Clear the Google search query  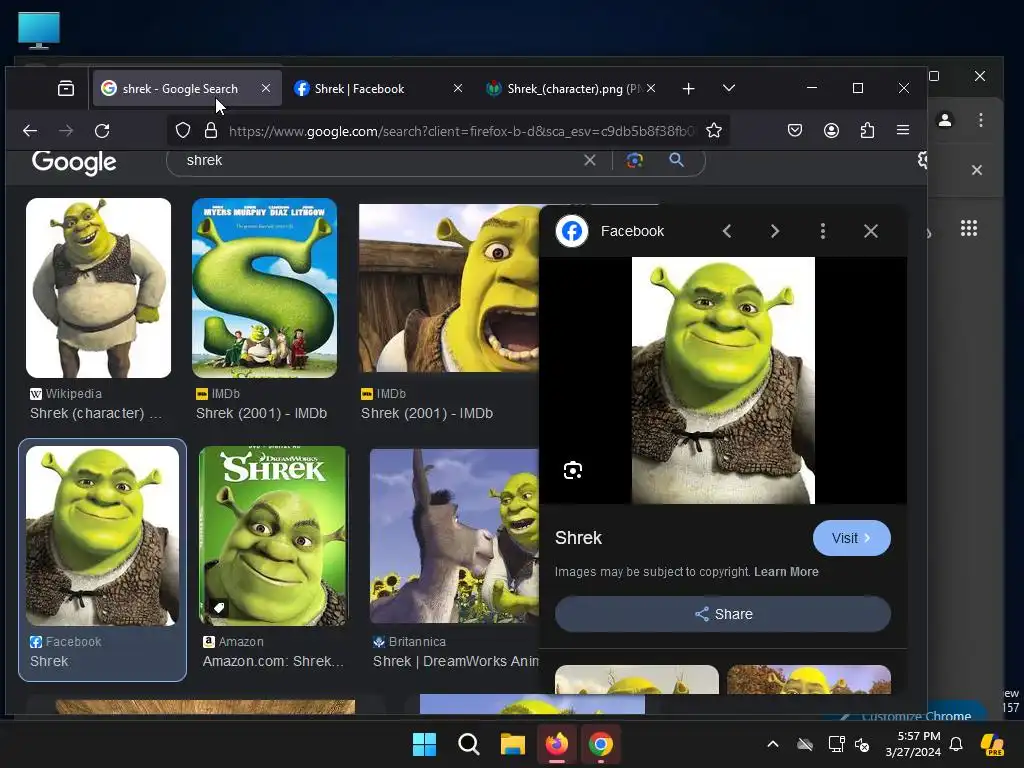[590, 161]
